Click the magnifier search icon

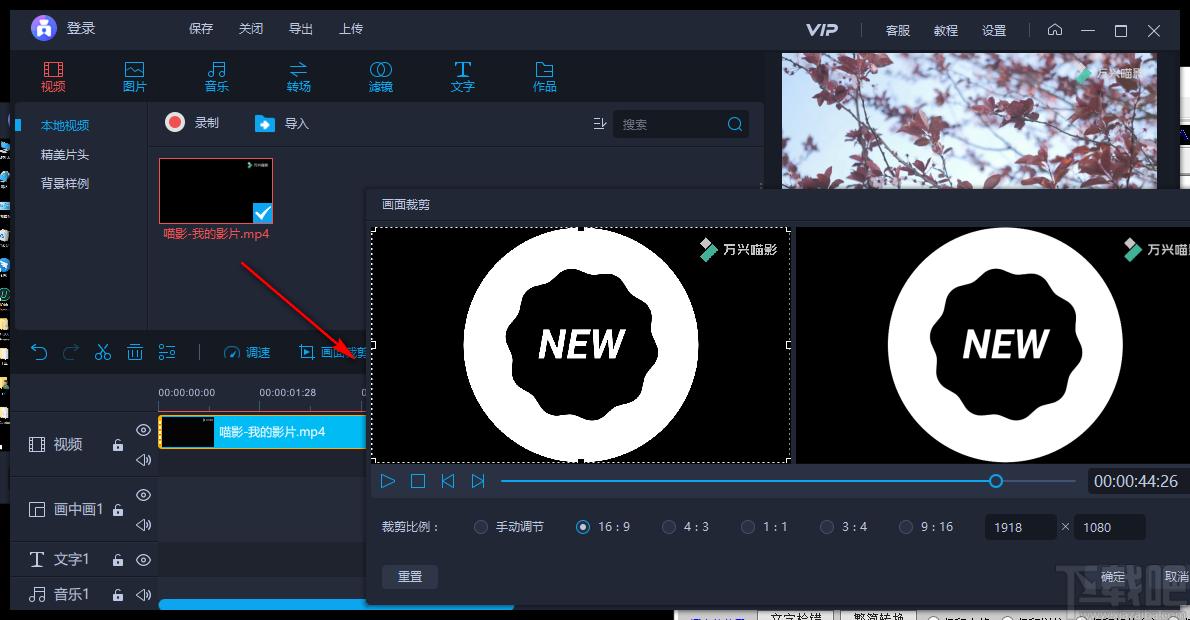point(735,124)
